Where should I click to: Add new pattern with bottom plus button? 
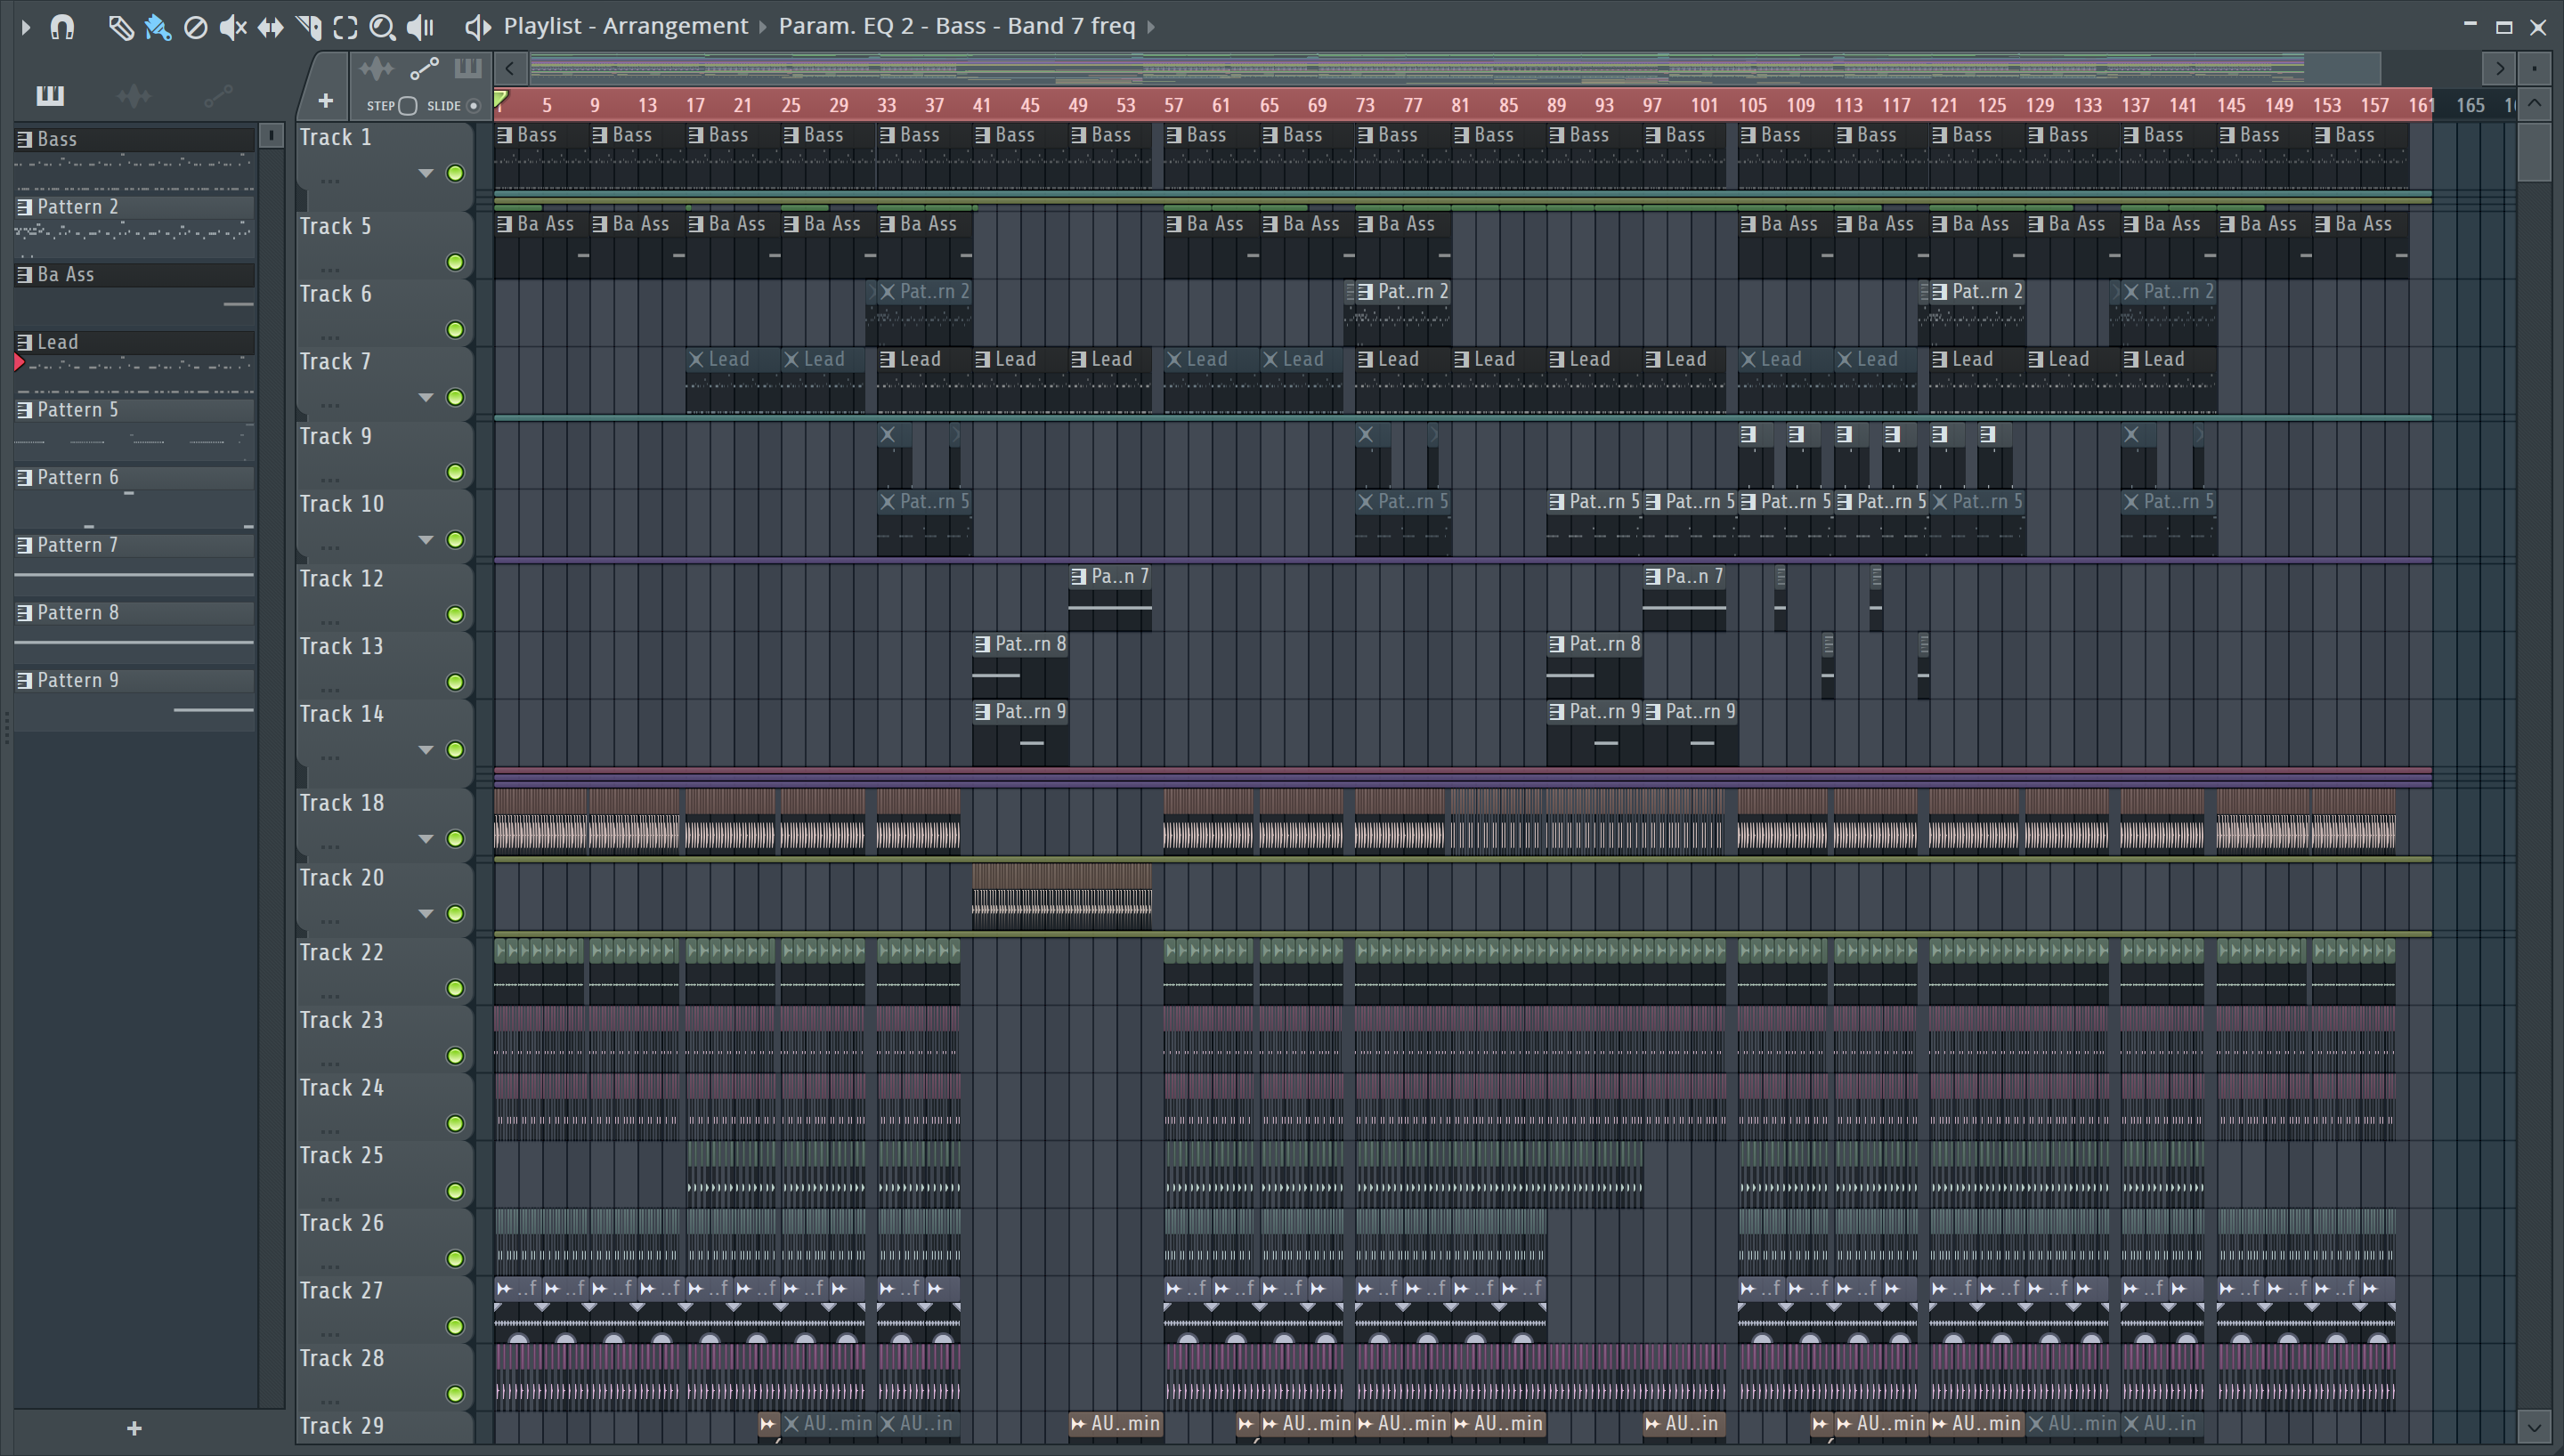(x=134, y=1428)
